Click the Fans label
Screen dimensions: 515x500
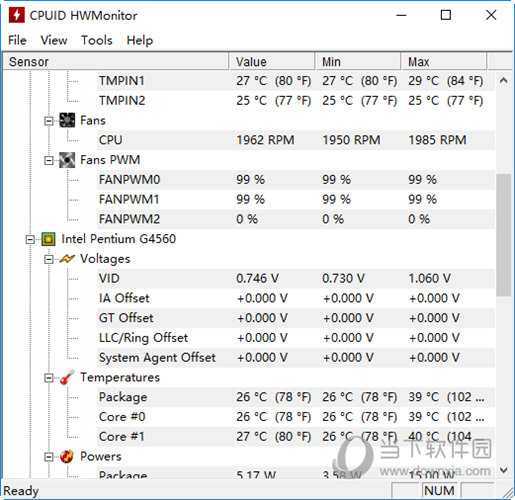93,120
